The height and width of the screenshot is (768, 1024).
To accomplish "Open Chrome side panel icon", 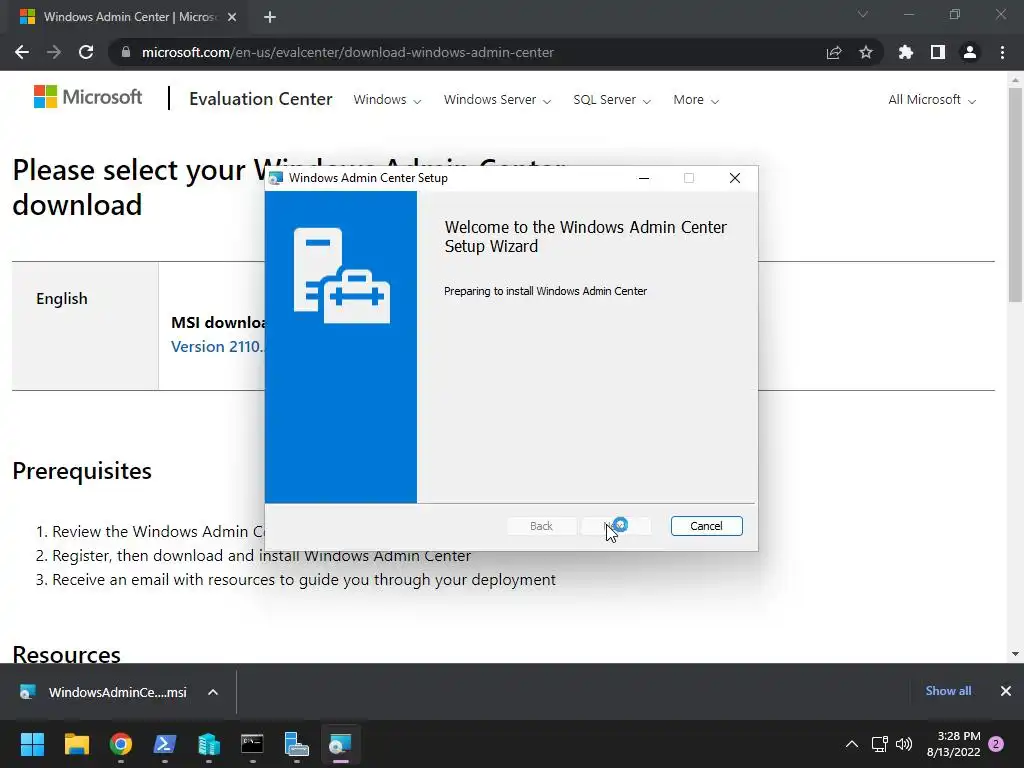I will click(938, 52).
